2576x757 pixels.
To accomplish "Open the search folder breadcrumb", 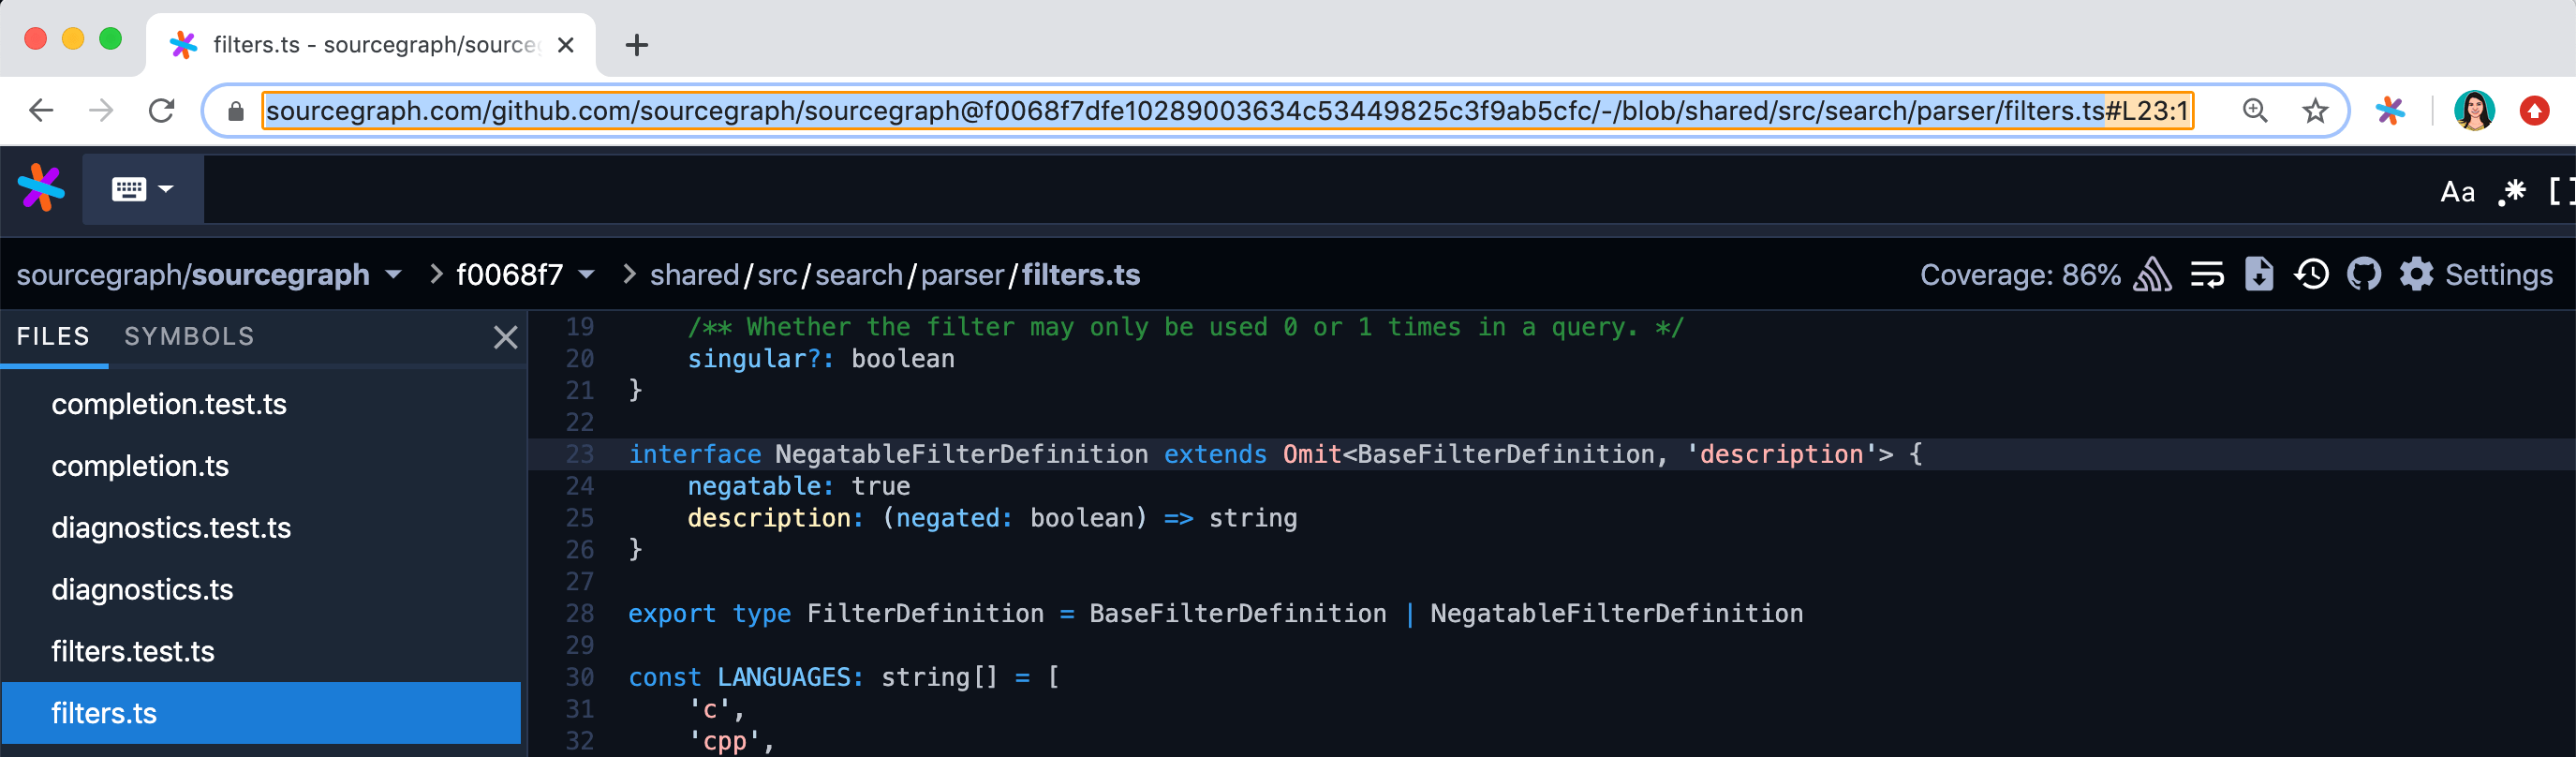I will [x=858, y=274].
